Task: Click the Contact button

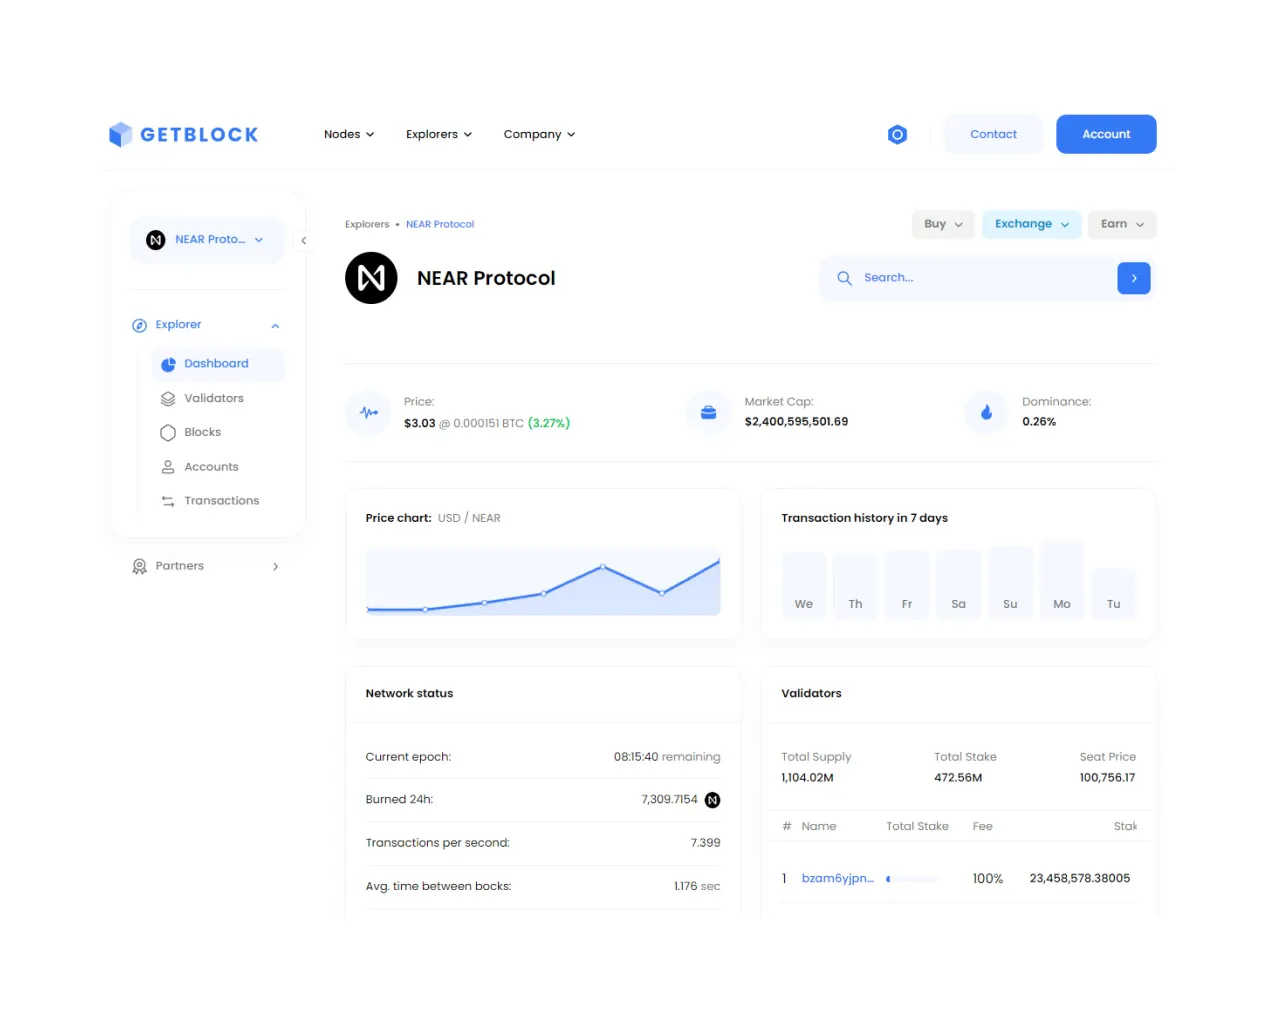Action: point(993,134)
